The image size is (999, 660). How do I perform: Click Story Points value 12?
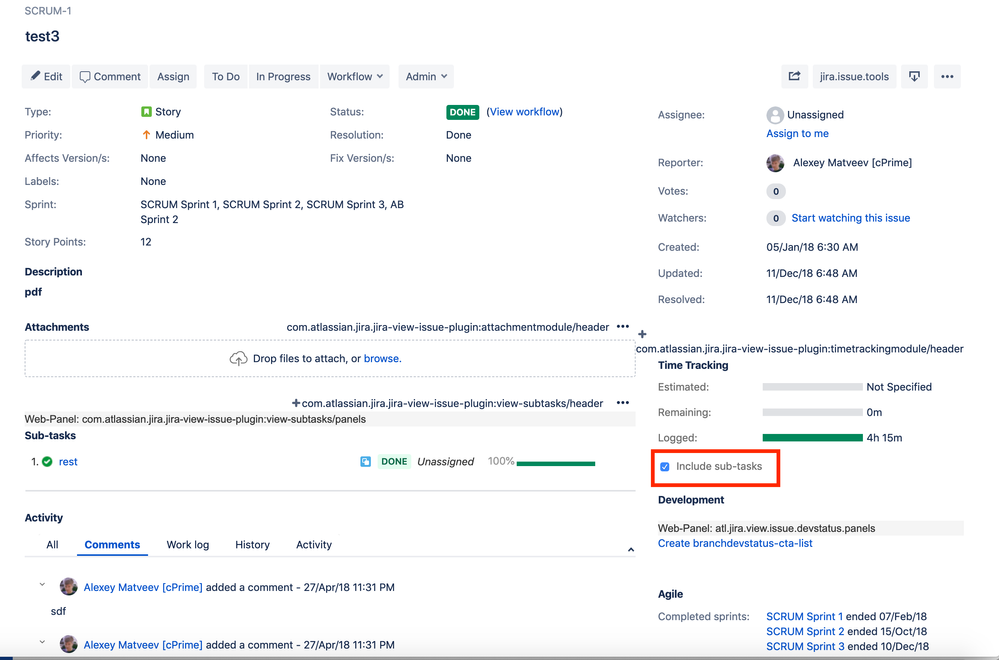(x=146, y=242)
